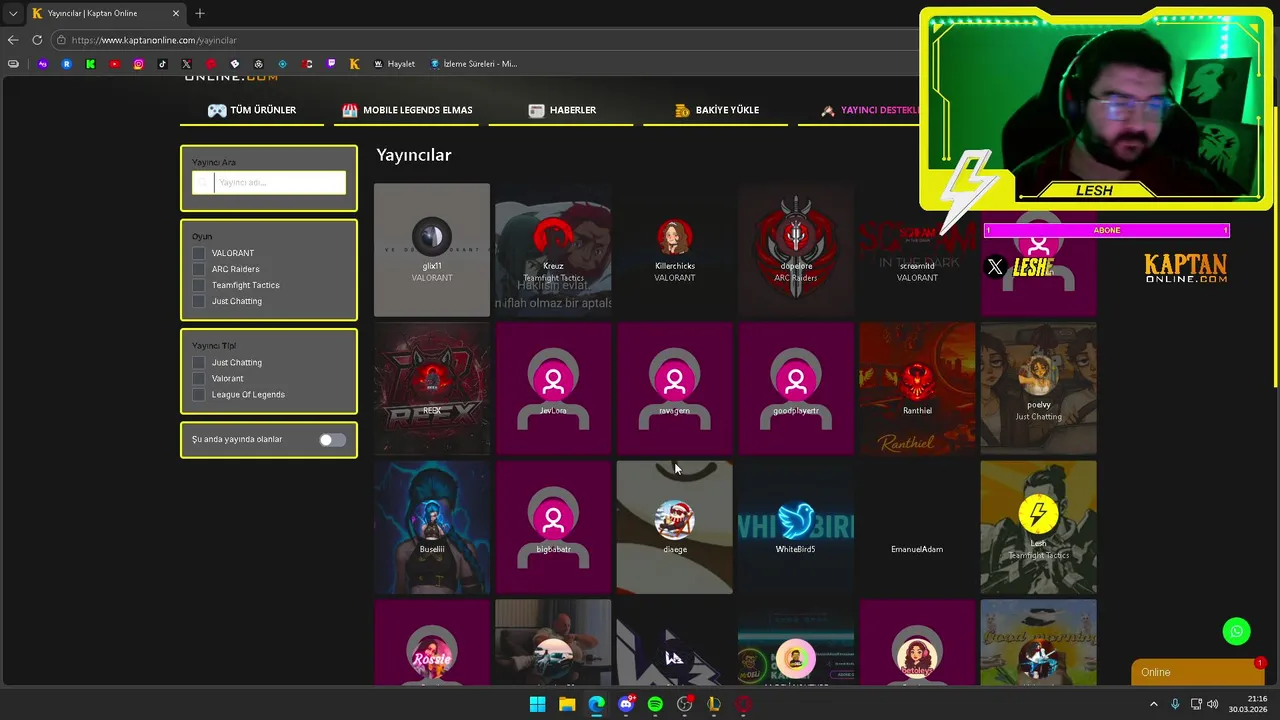Show hidden system tray icons chevron

point(1154,704)
